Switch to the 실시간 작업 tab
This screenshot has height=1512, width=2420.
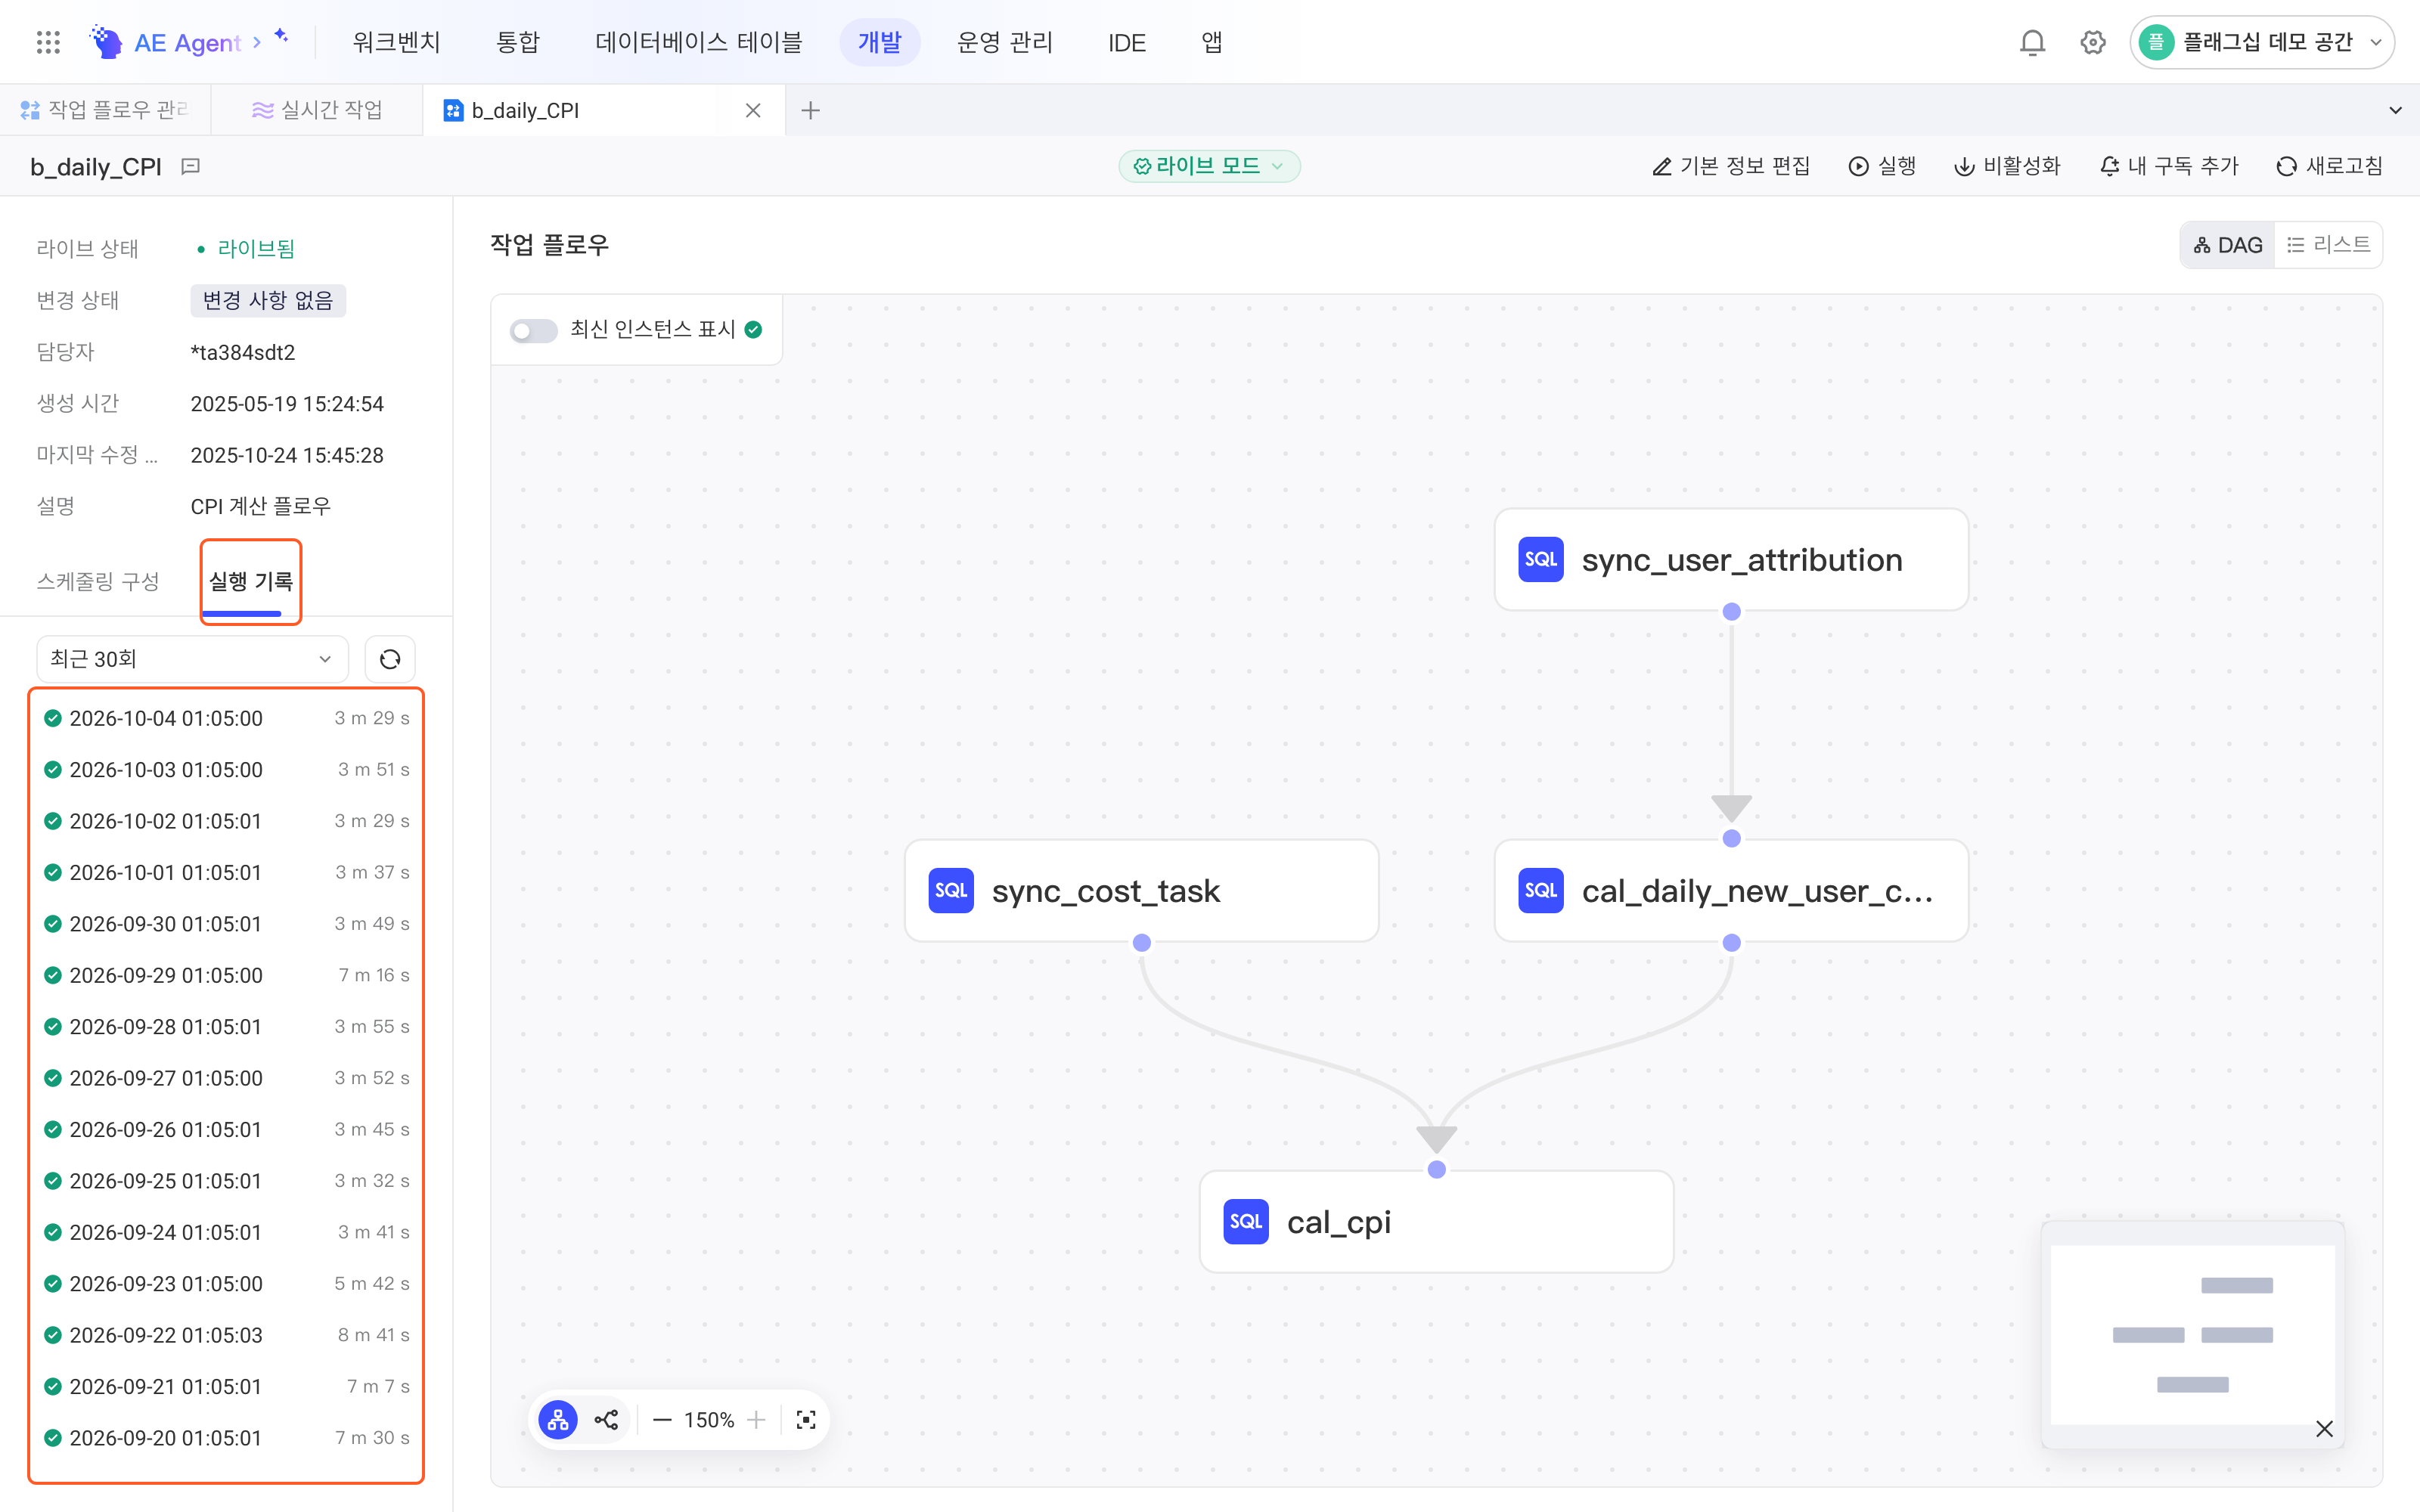[x=317, y=110]
